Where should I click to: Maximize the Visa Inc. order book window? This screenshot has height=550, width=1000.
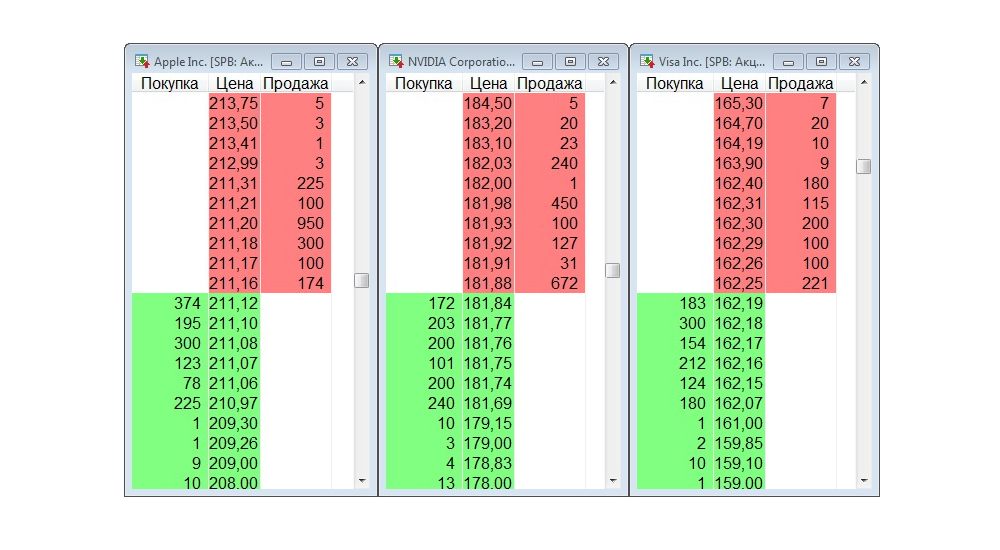[x=821, y=62]
